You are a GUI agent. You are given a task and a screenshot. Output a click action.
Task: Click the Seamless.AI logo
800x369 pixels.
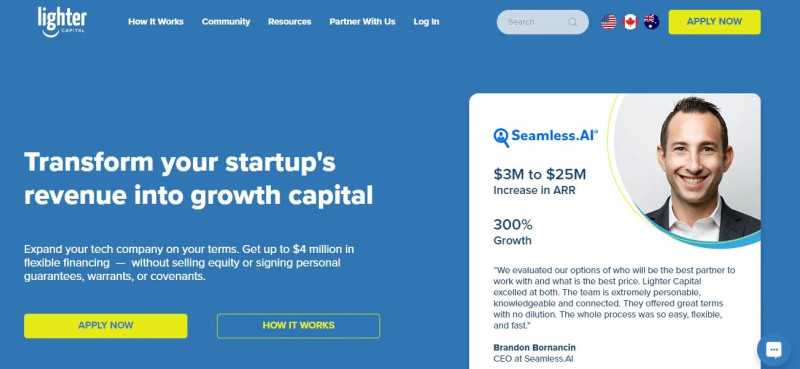click(545, 136)
